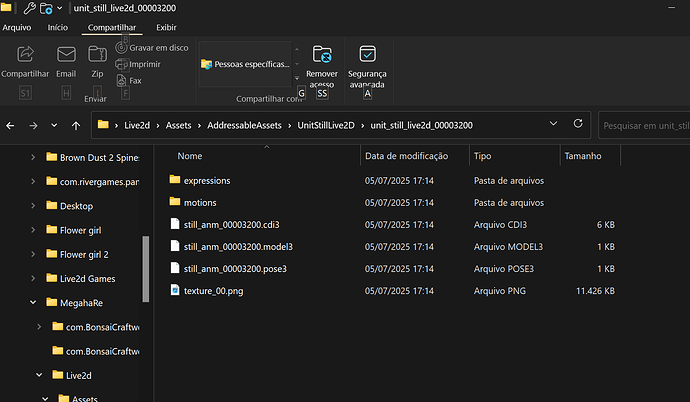Expand the Desktop tree node
The height and width of the screenshot is (402, 690).
coord(33,205)
